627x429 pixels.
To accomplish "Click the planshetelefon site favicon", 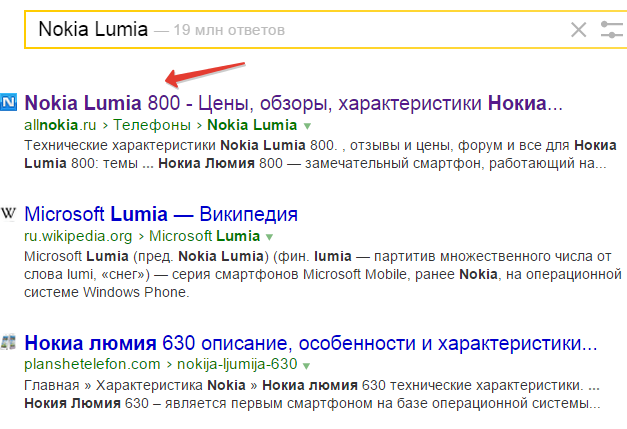I will pos(8,342).
